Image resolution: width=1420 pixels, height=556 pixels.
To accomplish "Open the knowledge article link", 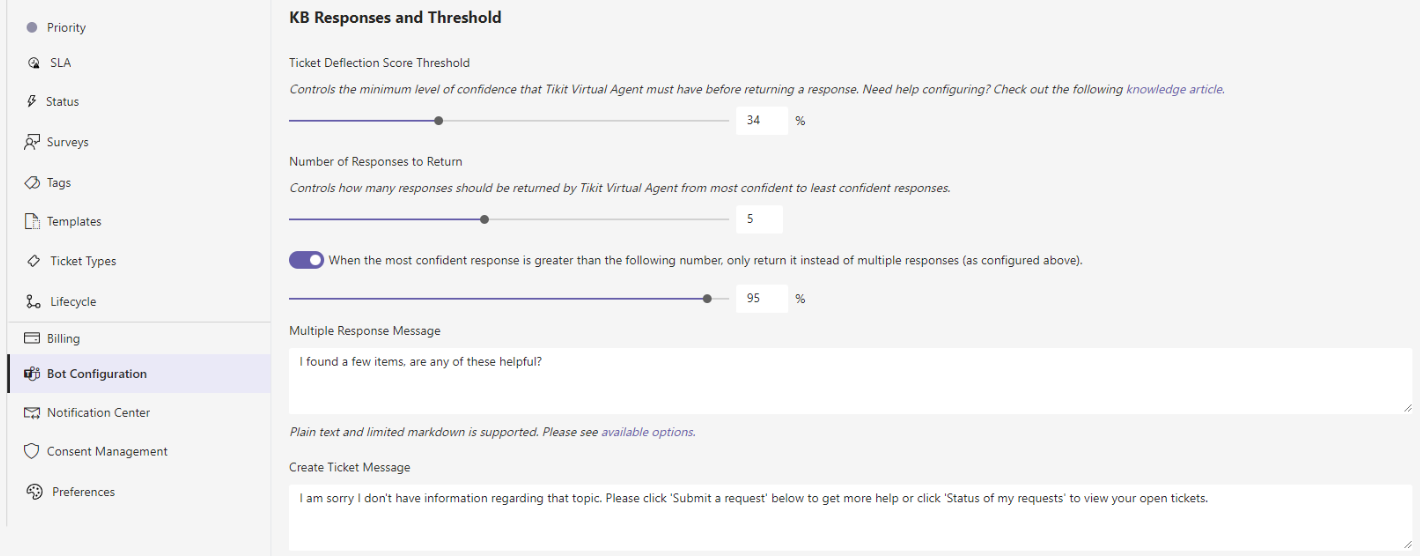I will point(1174,89).
